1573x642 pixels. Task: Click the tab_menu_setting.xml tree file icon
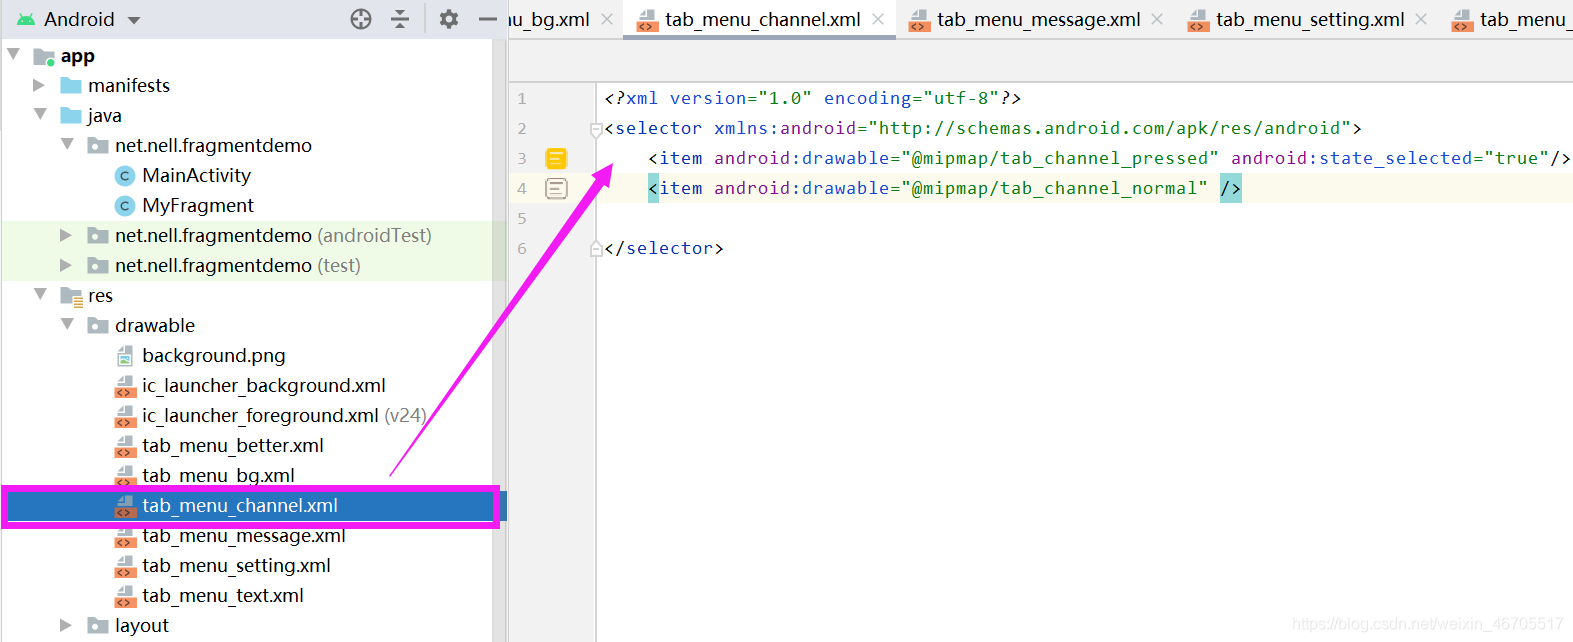[125, 566]
